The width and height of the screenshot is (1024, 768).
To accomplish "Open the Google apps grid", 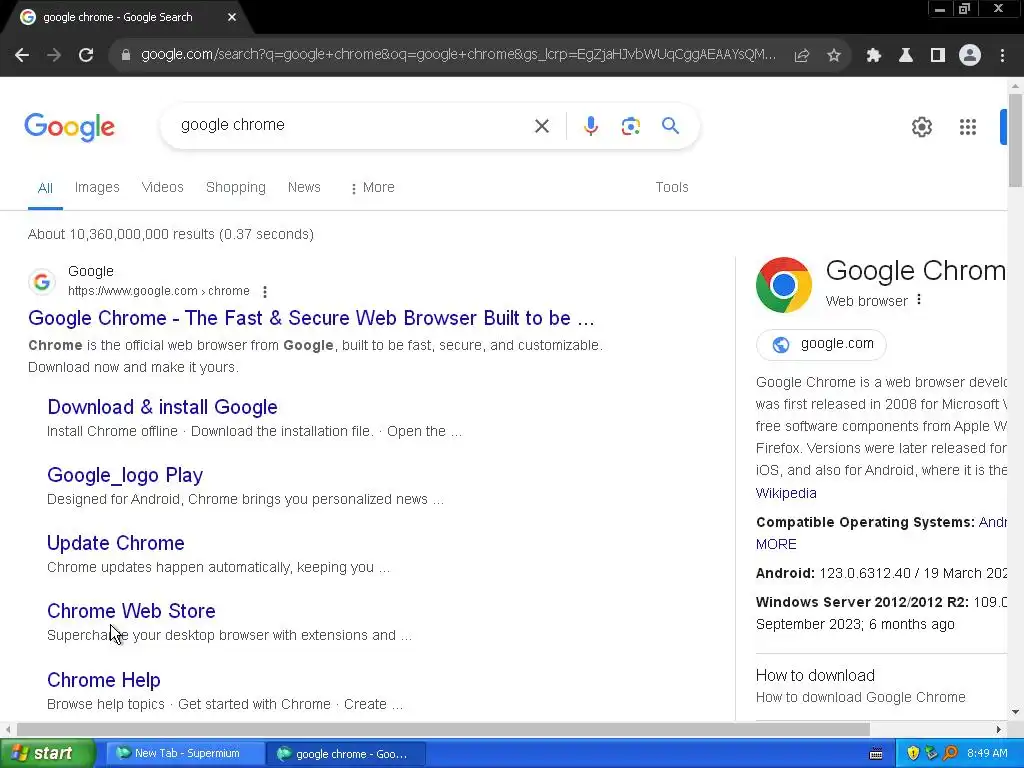I will (968, 127).
